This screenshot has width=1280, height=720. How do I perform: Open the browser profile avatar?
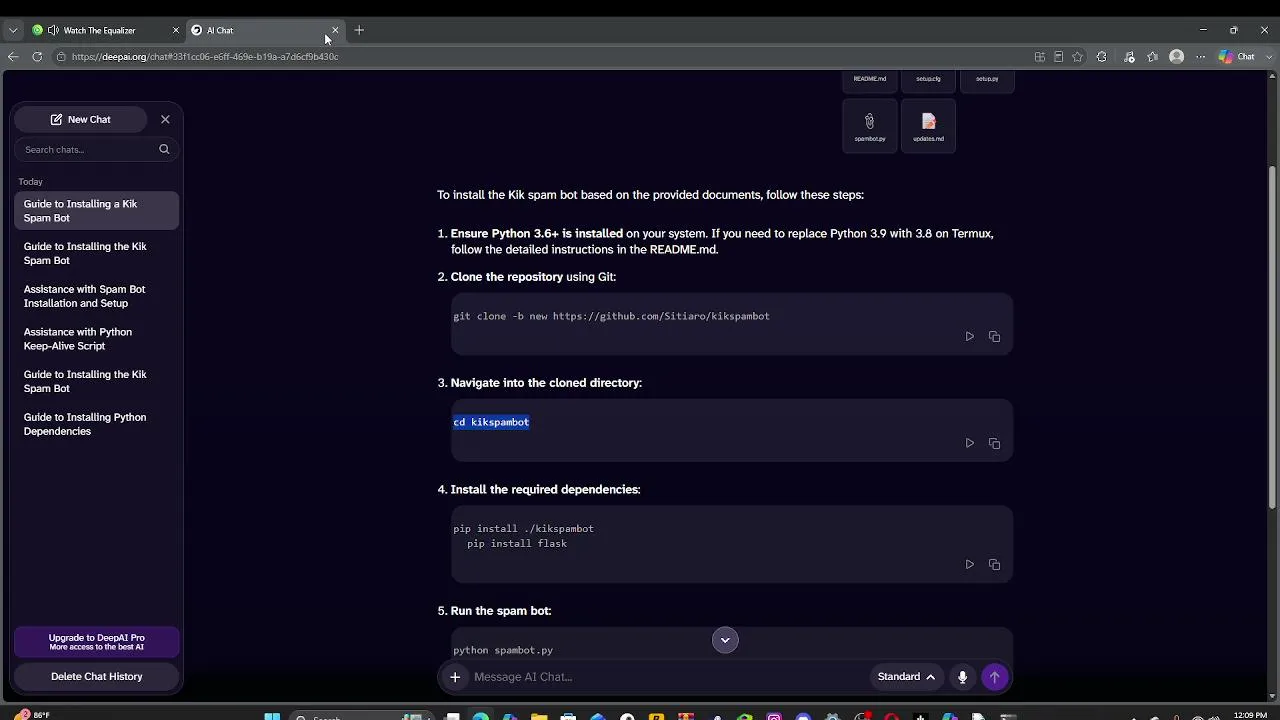1177,57
